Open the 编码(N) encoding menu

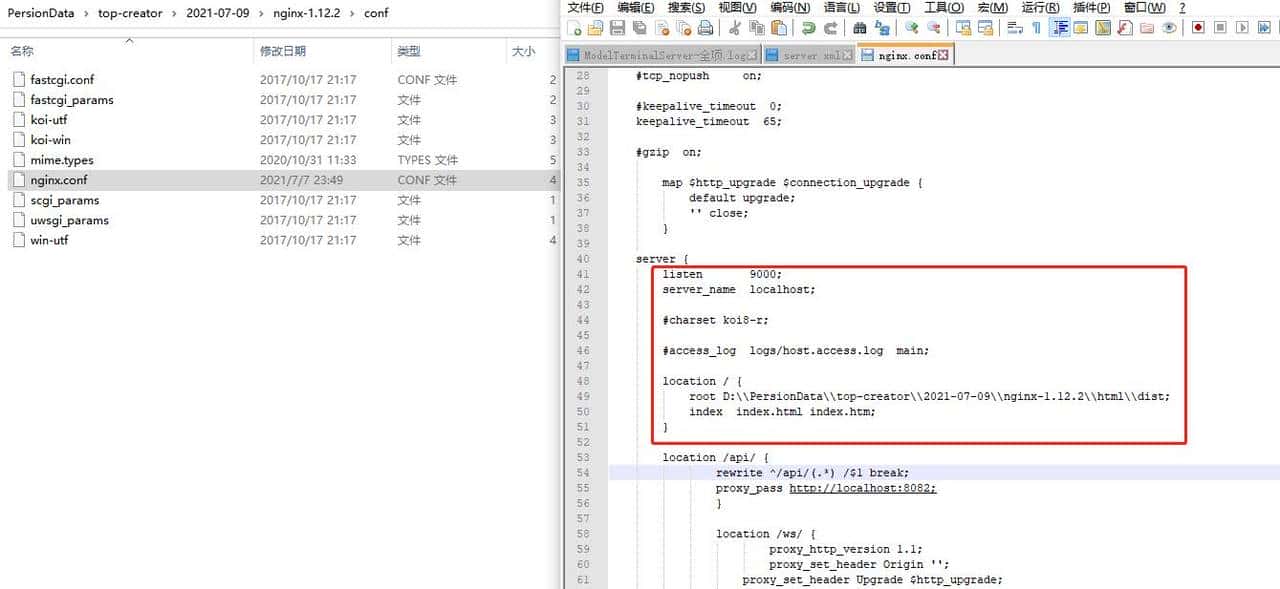[789, 8]
